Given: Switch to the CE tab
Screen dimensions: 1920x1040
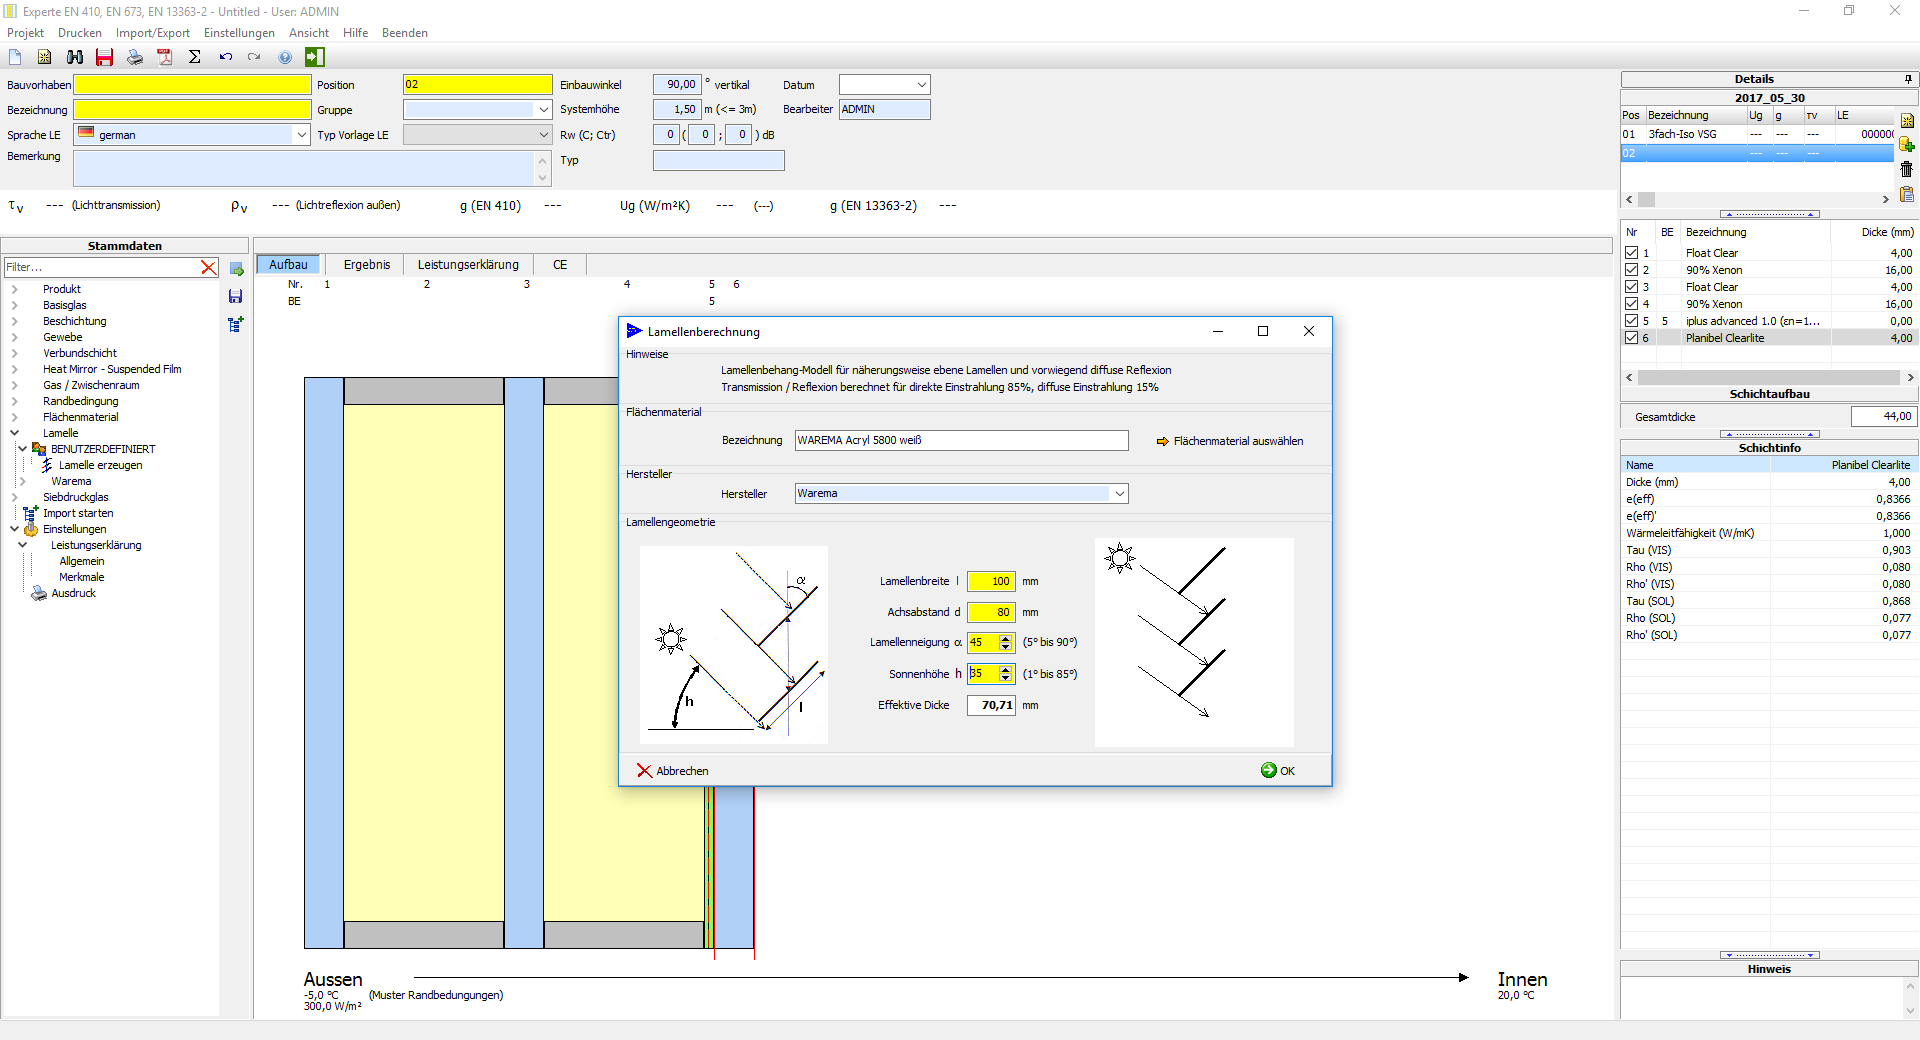Looking at the screenshot, I should [x=560, y=265].
